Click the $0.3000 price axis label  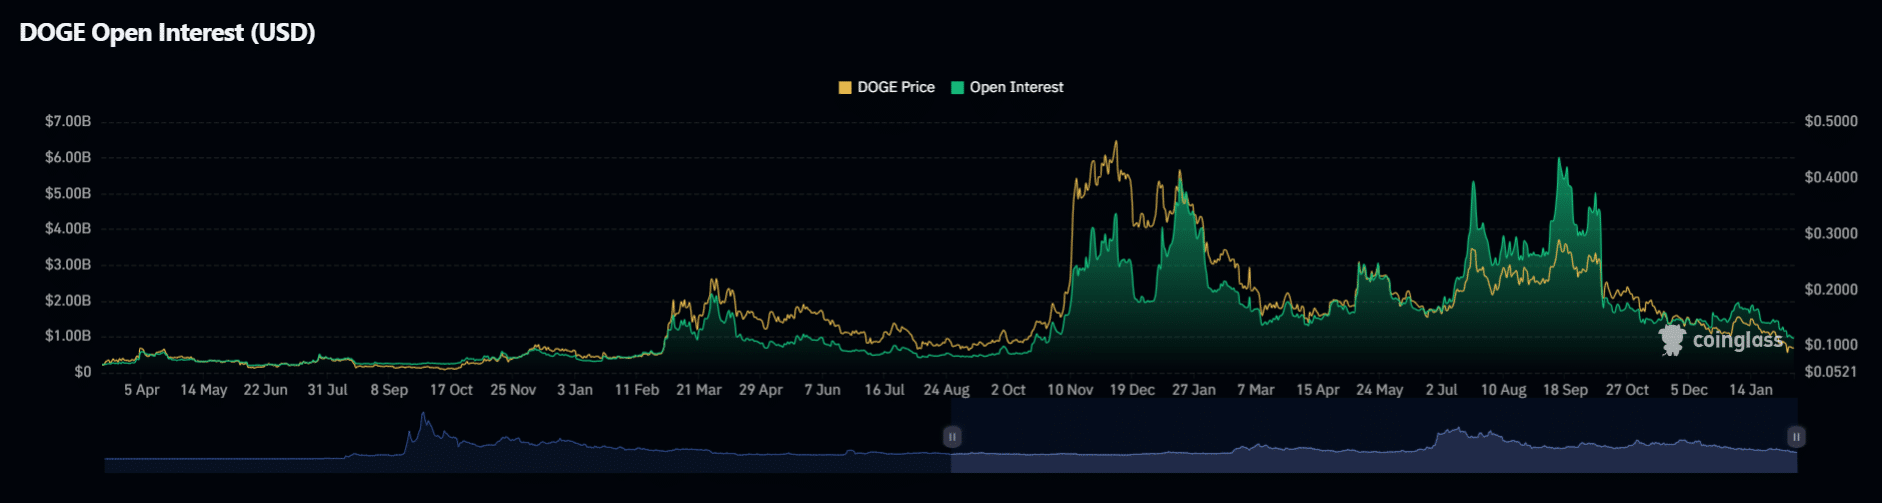tap(1831, 233)
